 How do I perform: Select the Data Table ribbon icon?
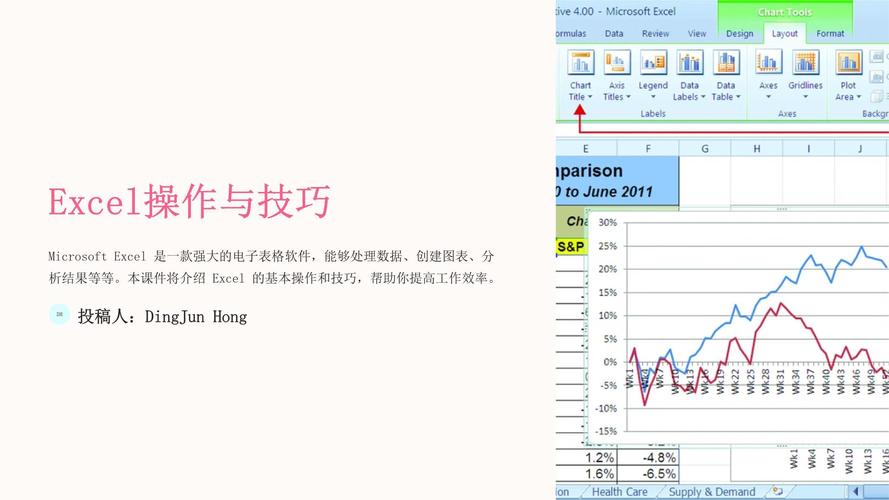pos(725,63)
